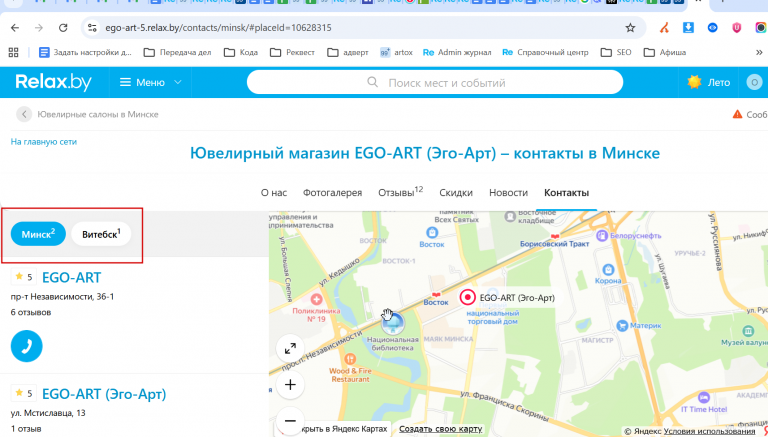This screenshot has height=437, width=768.
Task: Expand the Меню dropdown
Action: [x=151, y=82]
